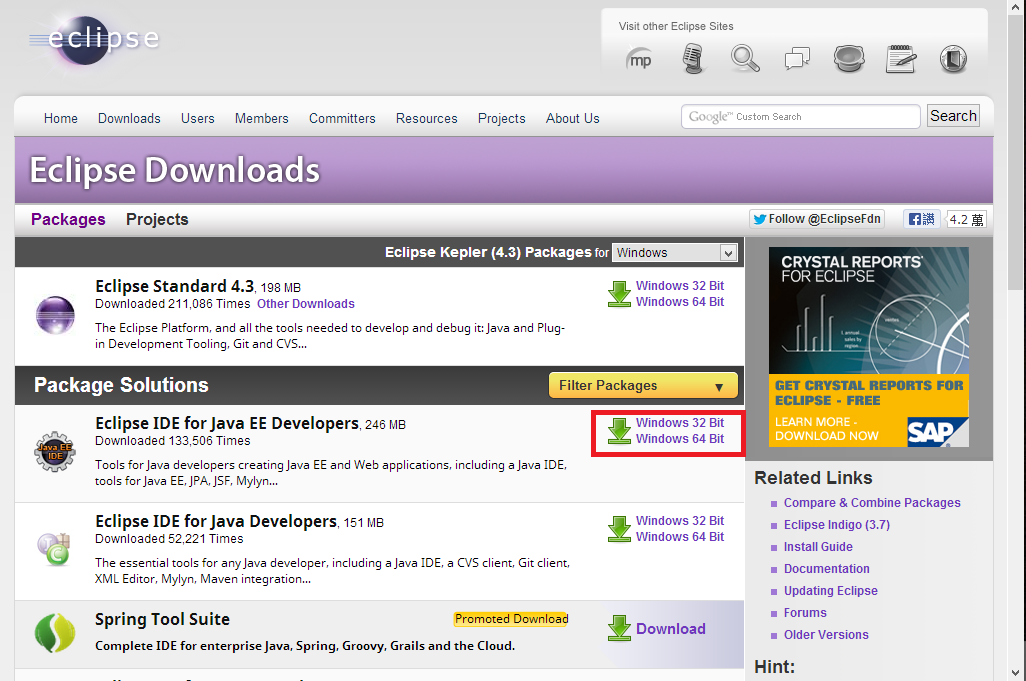Open Eclipse IDE for Java Developers title
The width and height of the screenshot is (1026, 681).
[216, 522]
